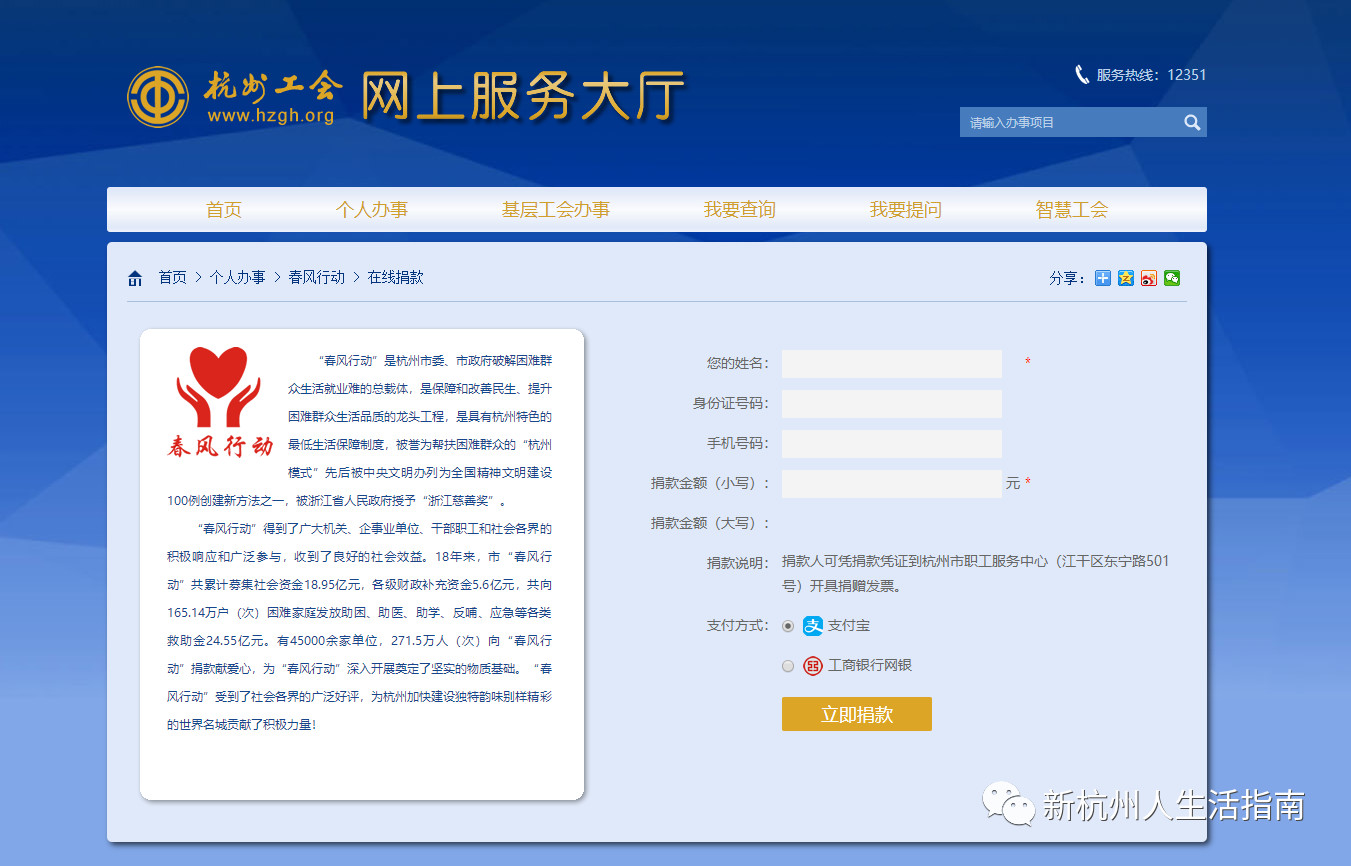Focus the 身份证号码 ID number field

891,404
